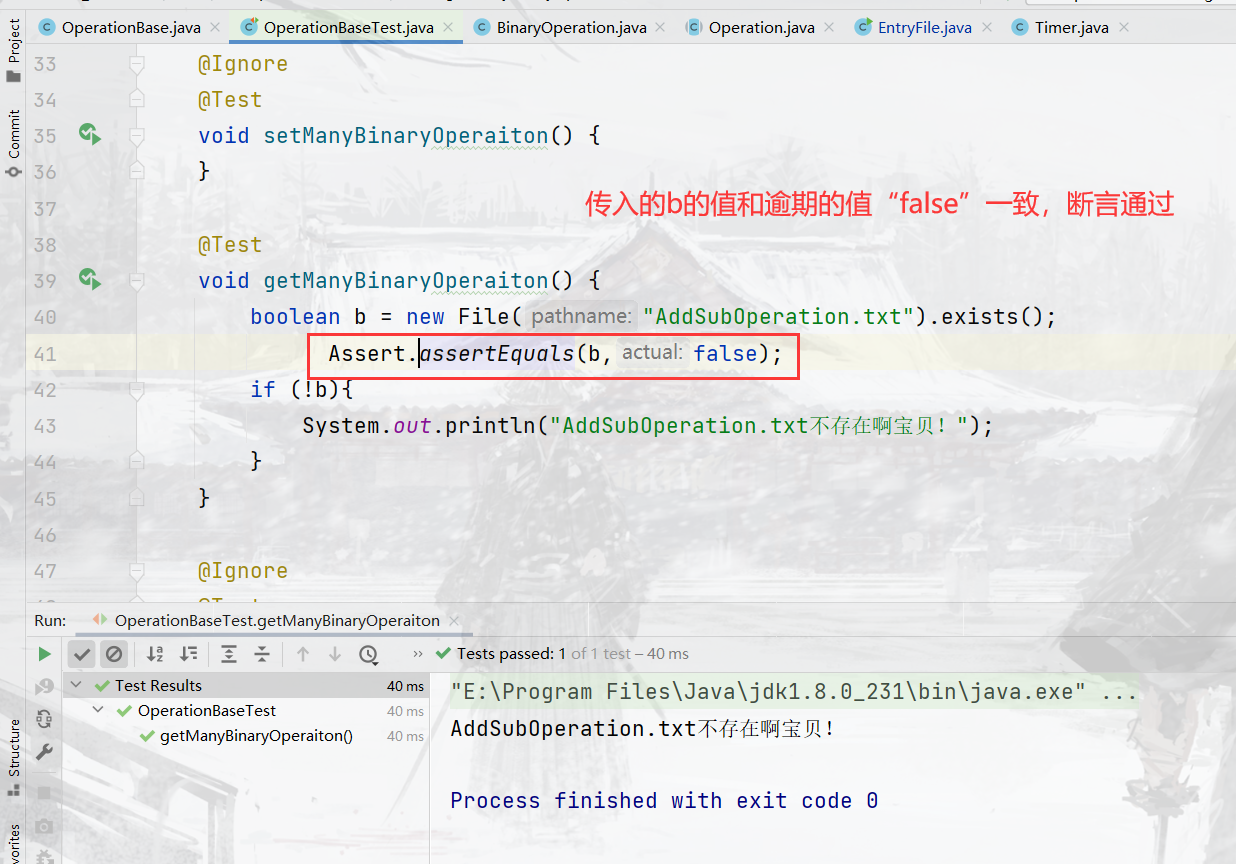Viewport: 1236px width, 864px height.
Task: Go to next failed test arrow
Action: pos(335,654)
